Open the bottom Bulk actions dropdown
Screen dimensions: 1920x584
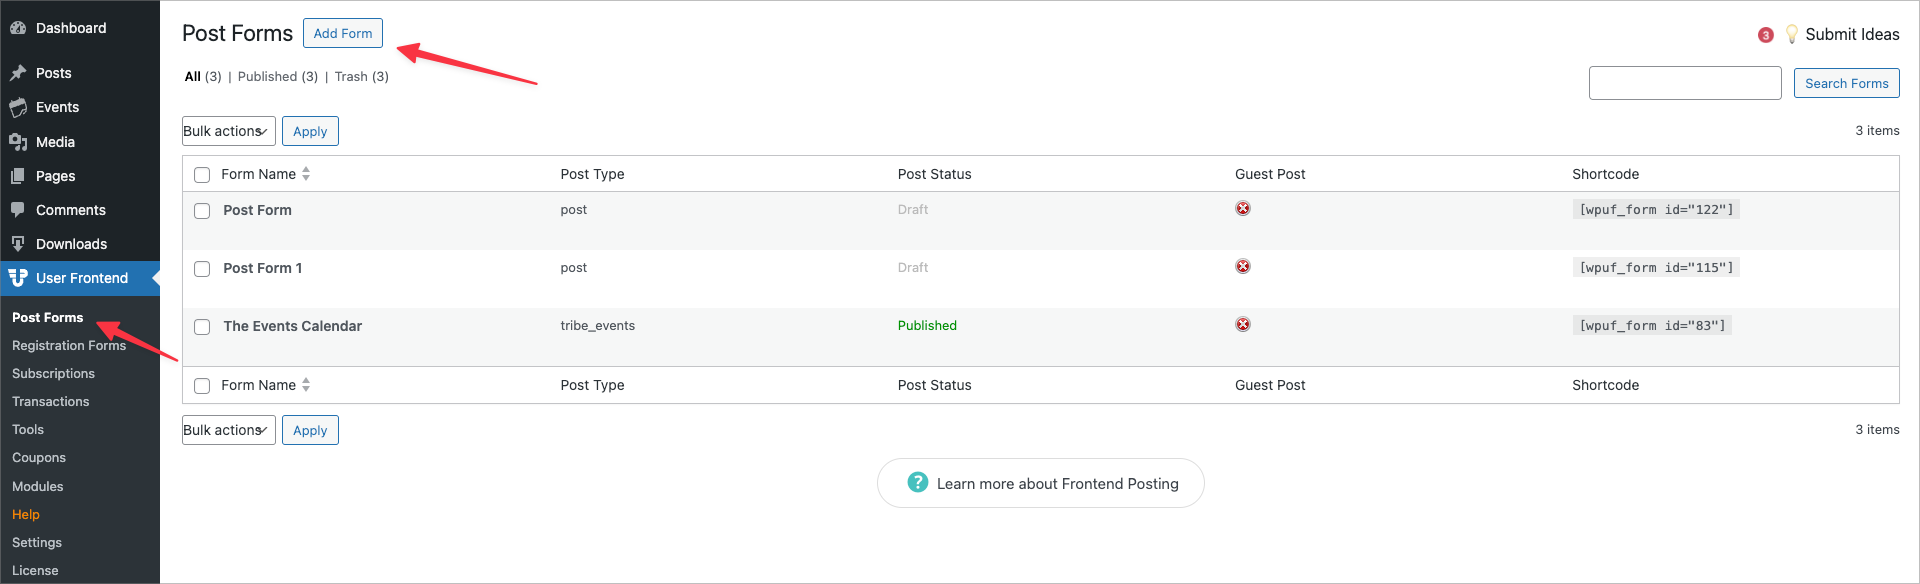(228, 429)
